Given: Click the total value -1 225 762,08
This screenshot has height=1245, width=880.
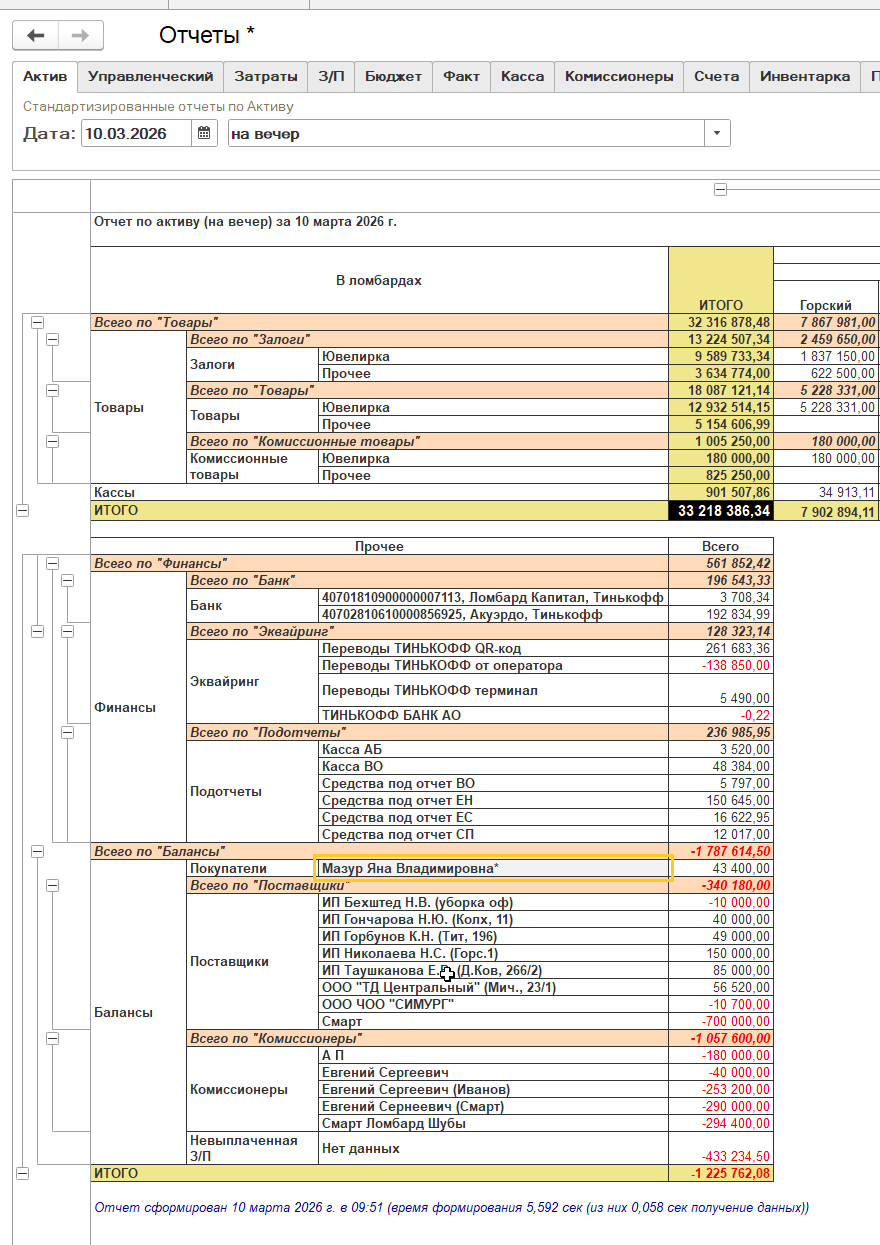Looking at the screenshot, I should [x=721, y=1173].
